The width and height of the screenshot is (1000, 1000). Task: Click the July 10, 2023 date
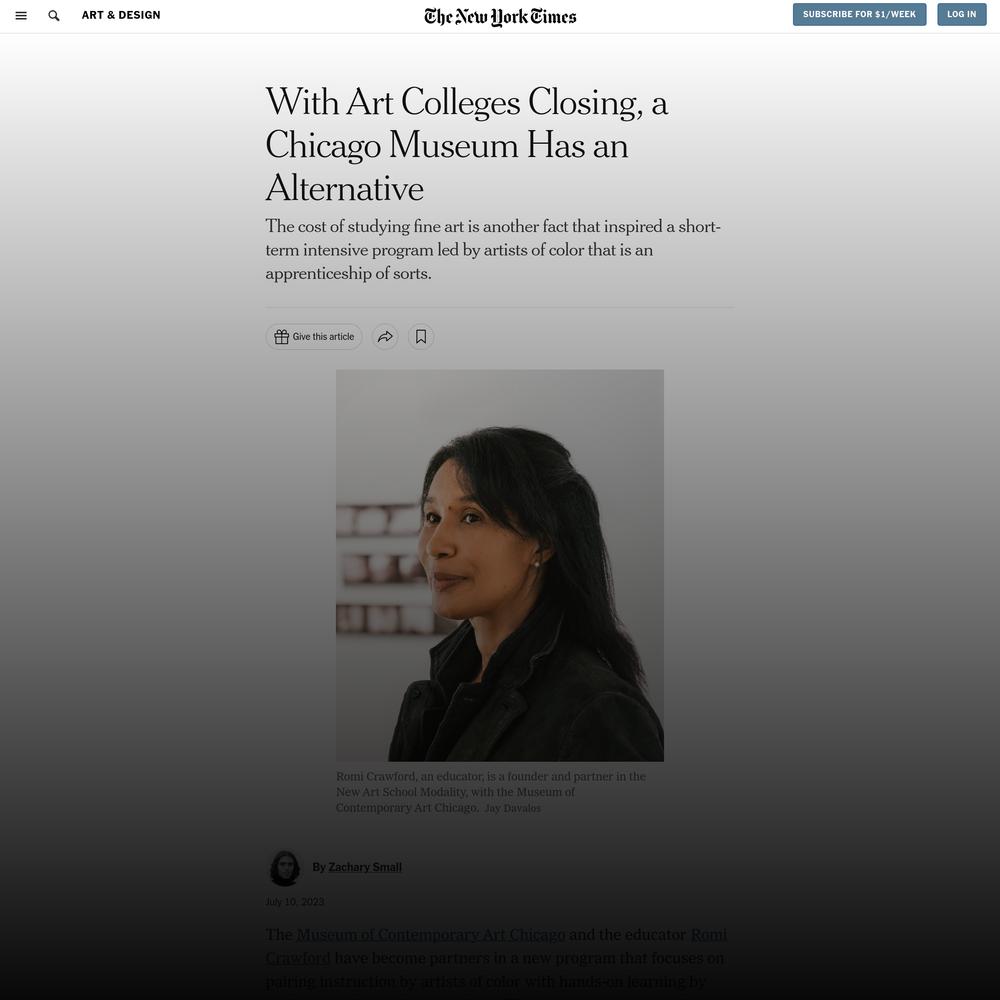pos(295,902)
